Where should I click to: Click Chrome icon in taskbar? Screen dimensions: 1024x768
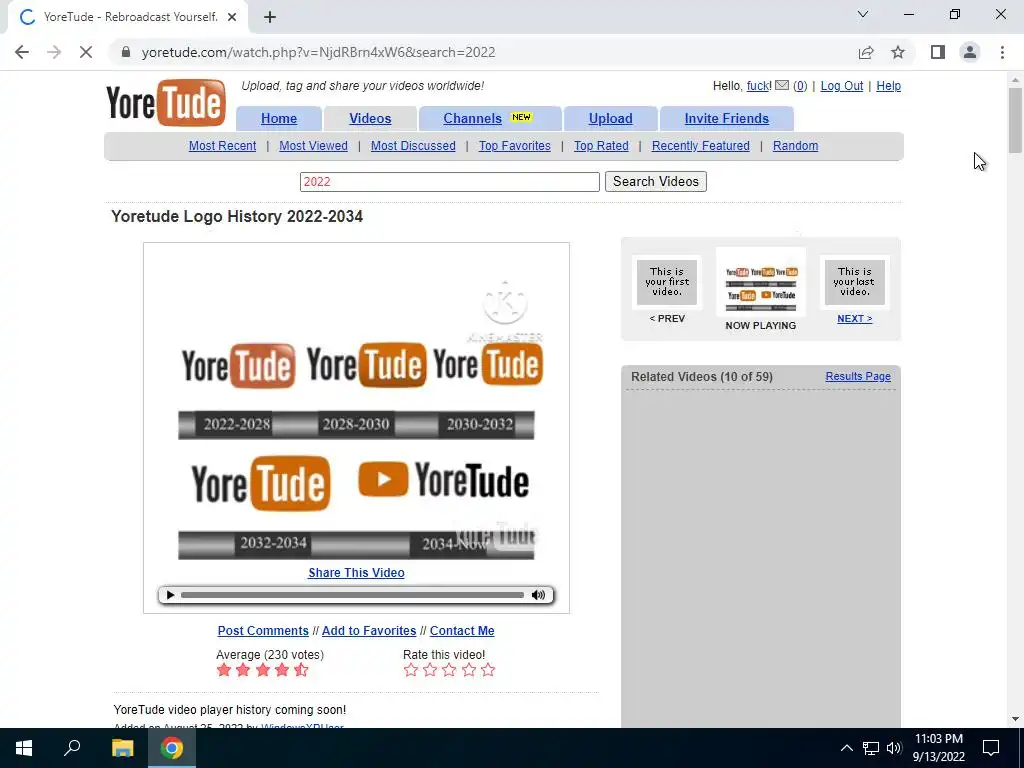pos(172,748)
